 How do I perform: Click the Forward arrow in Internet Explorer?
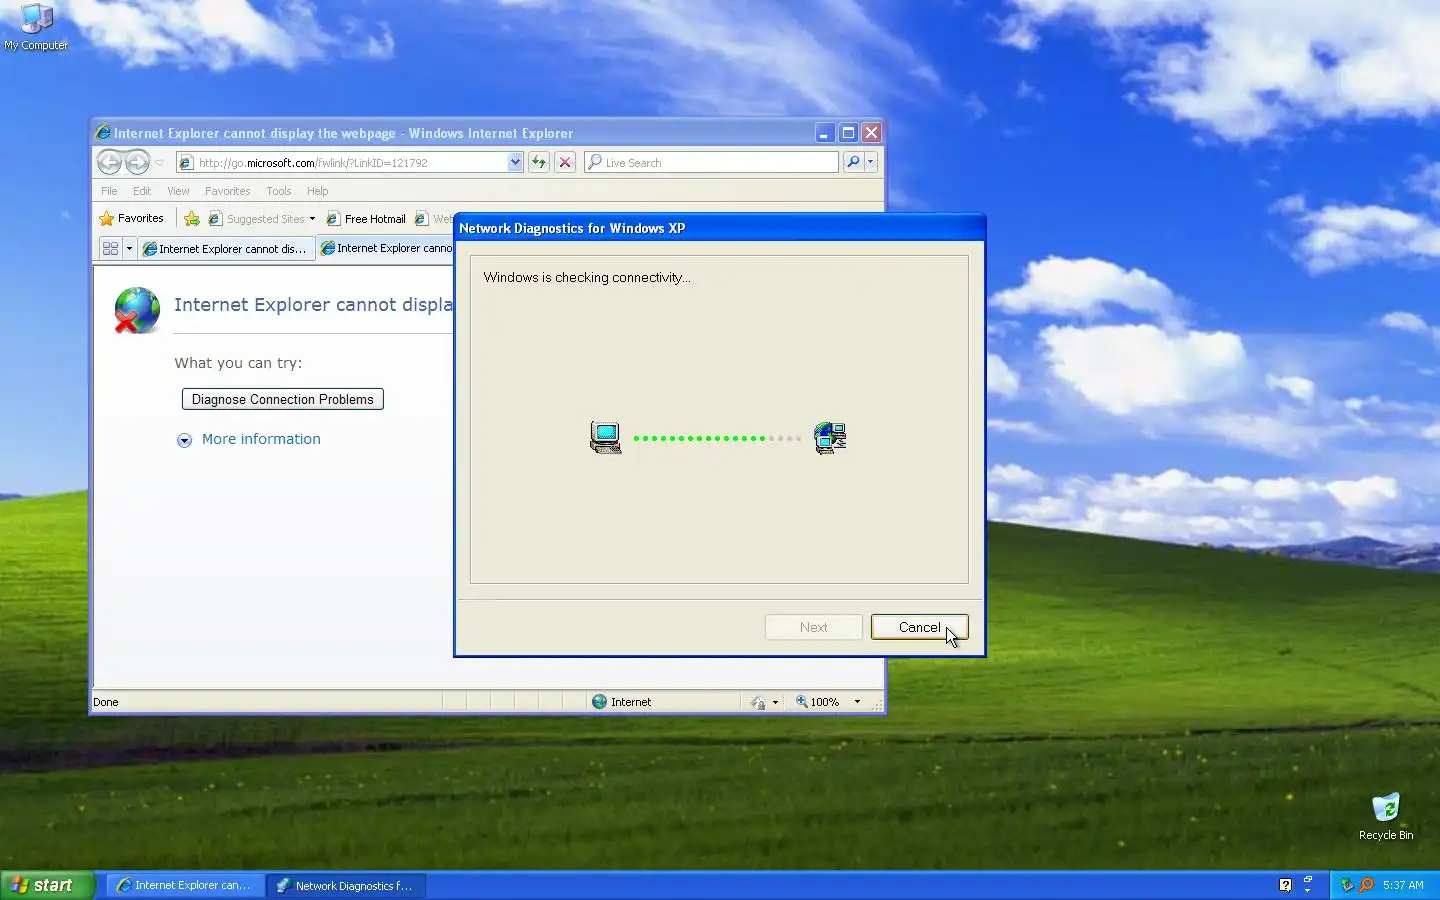138,162
